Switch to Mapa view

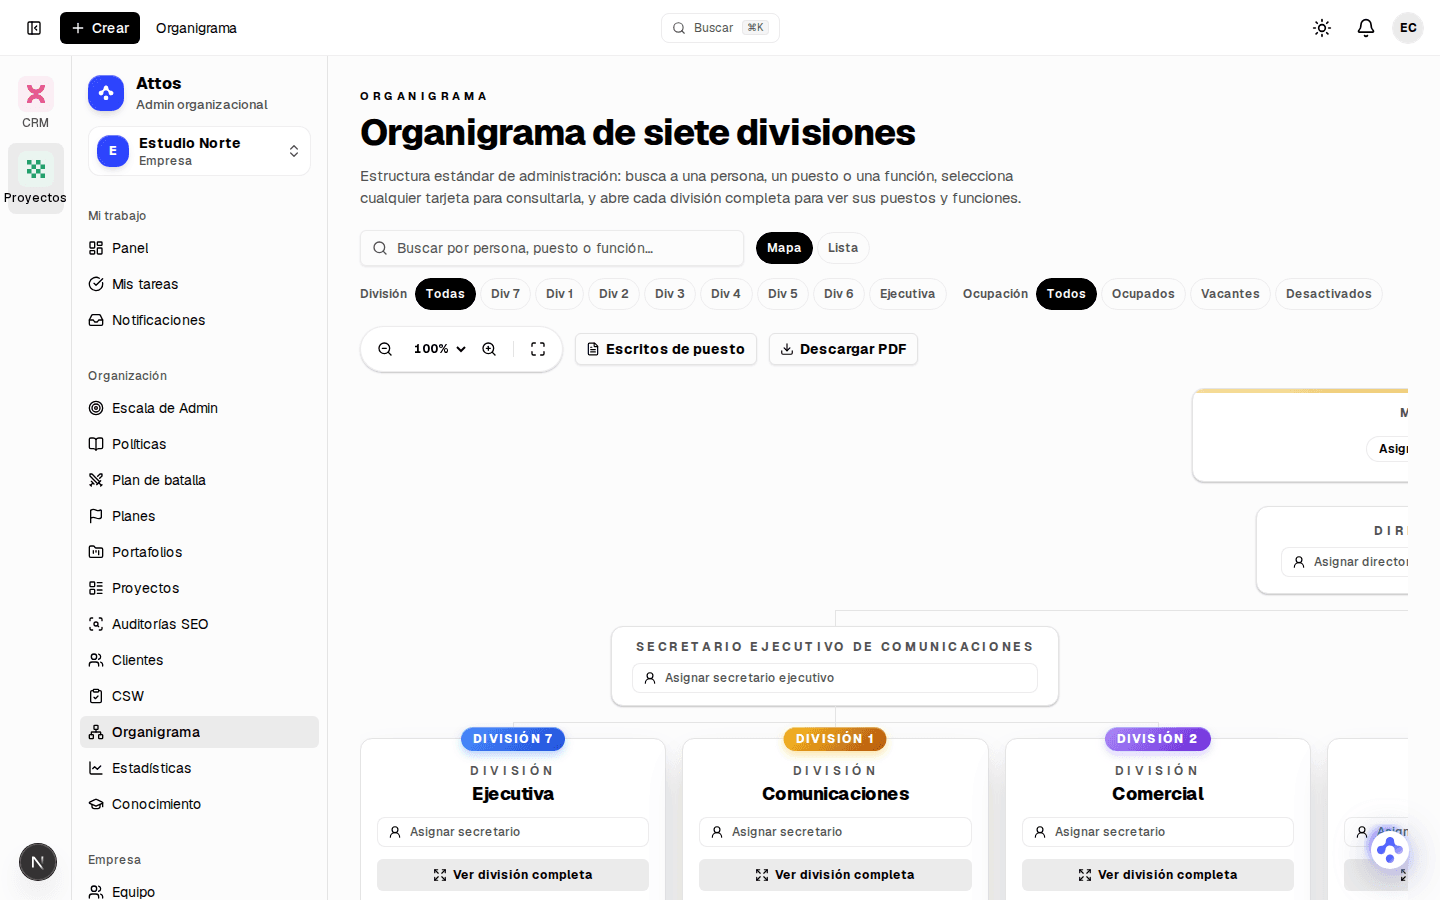[784, 248]
